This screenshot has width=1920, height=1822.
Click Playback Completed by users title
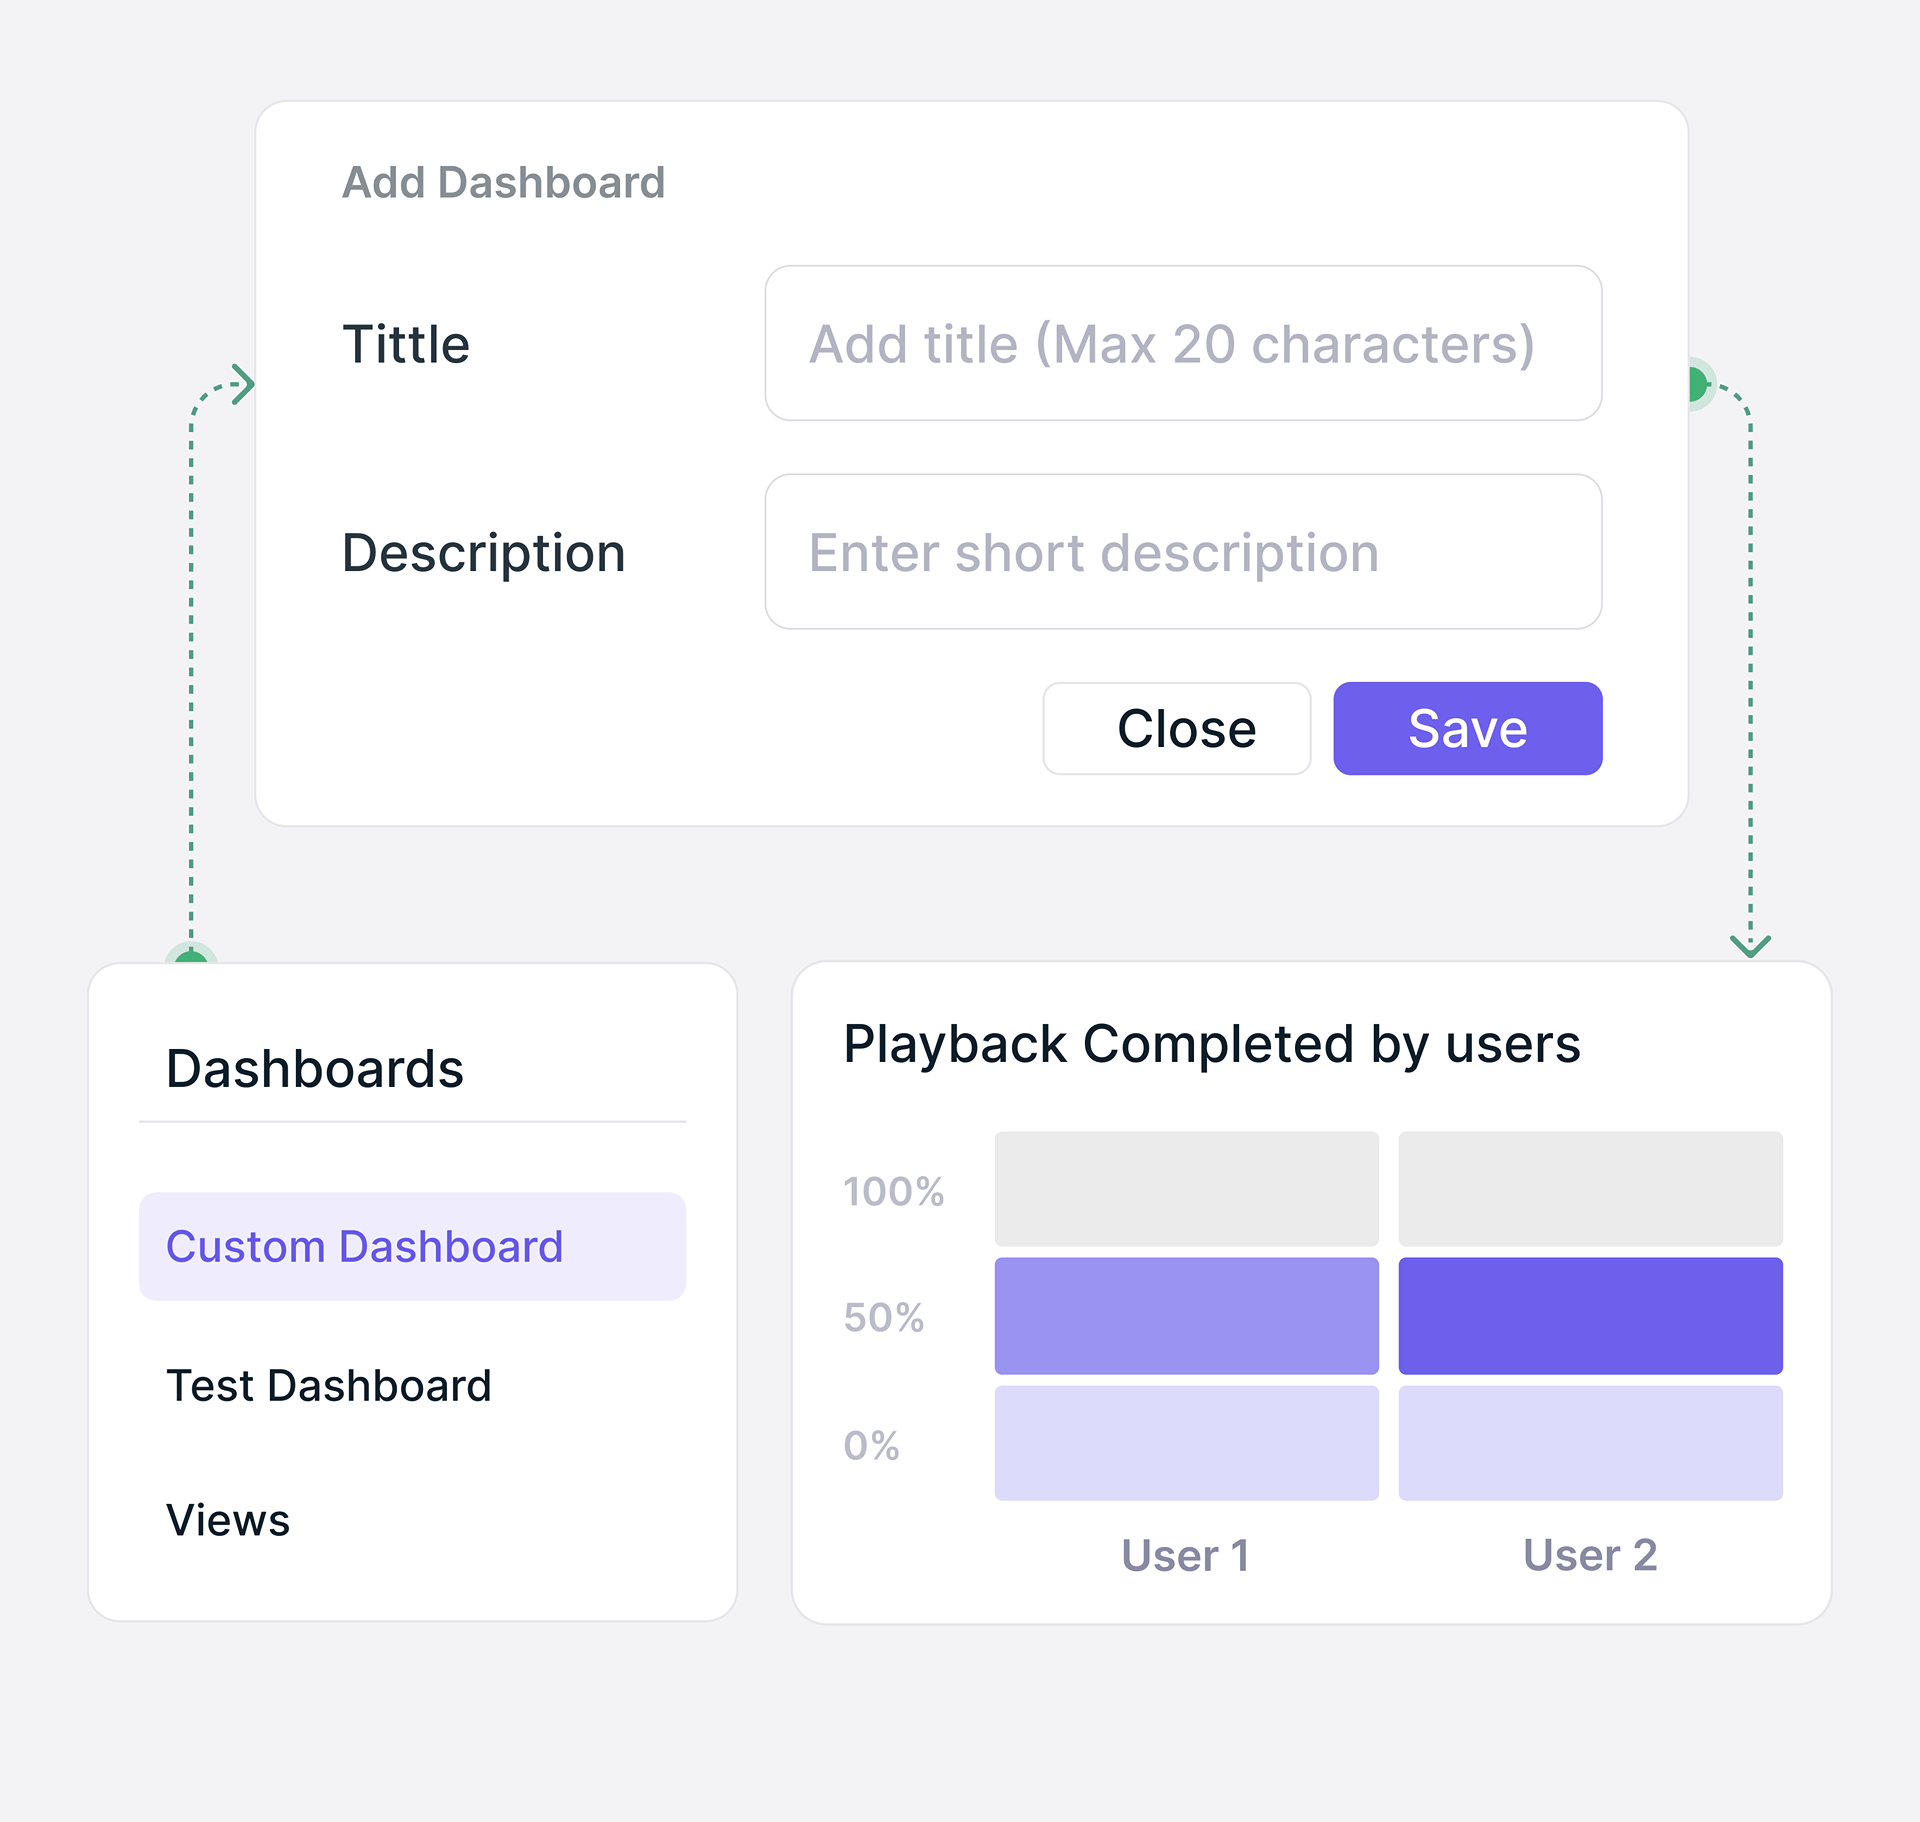click(1212, 1044)
